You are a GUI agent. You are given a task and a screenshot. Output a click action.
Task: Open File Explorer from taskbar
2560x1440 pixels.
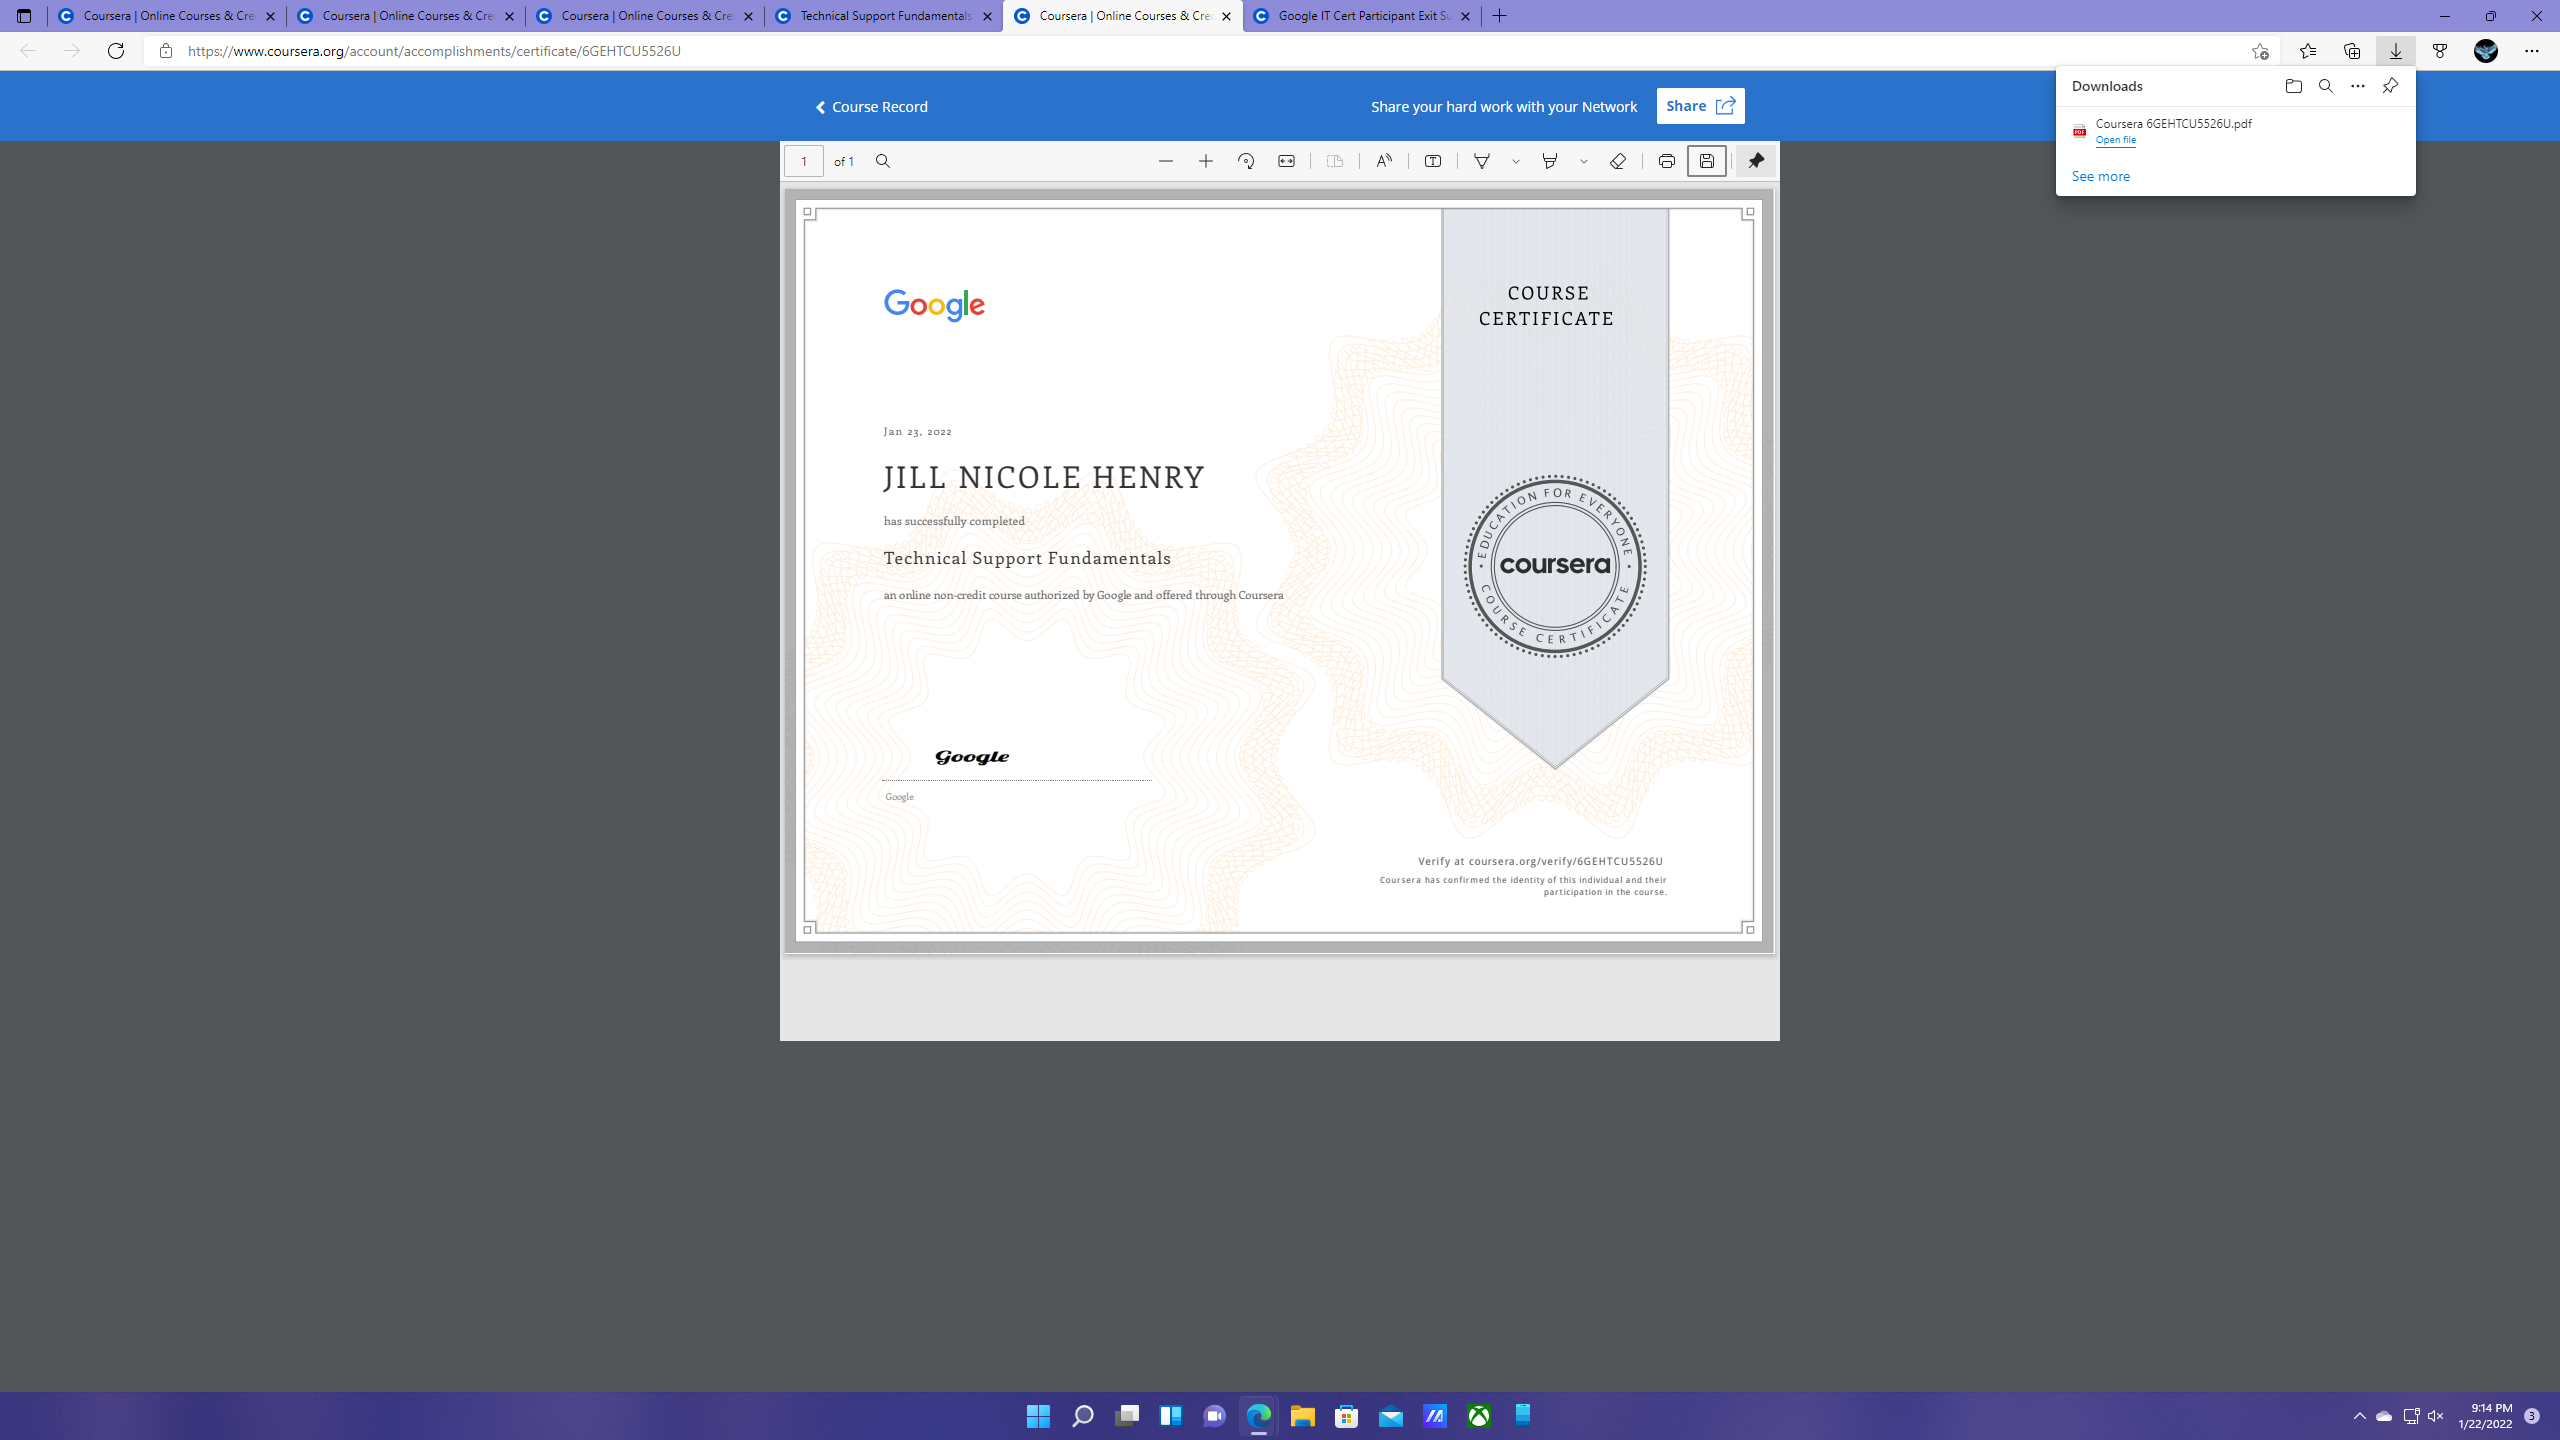[x=1302, y=1416]
